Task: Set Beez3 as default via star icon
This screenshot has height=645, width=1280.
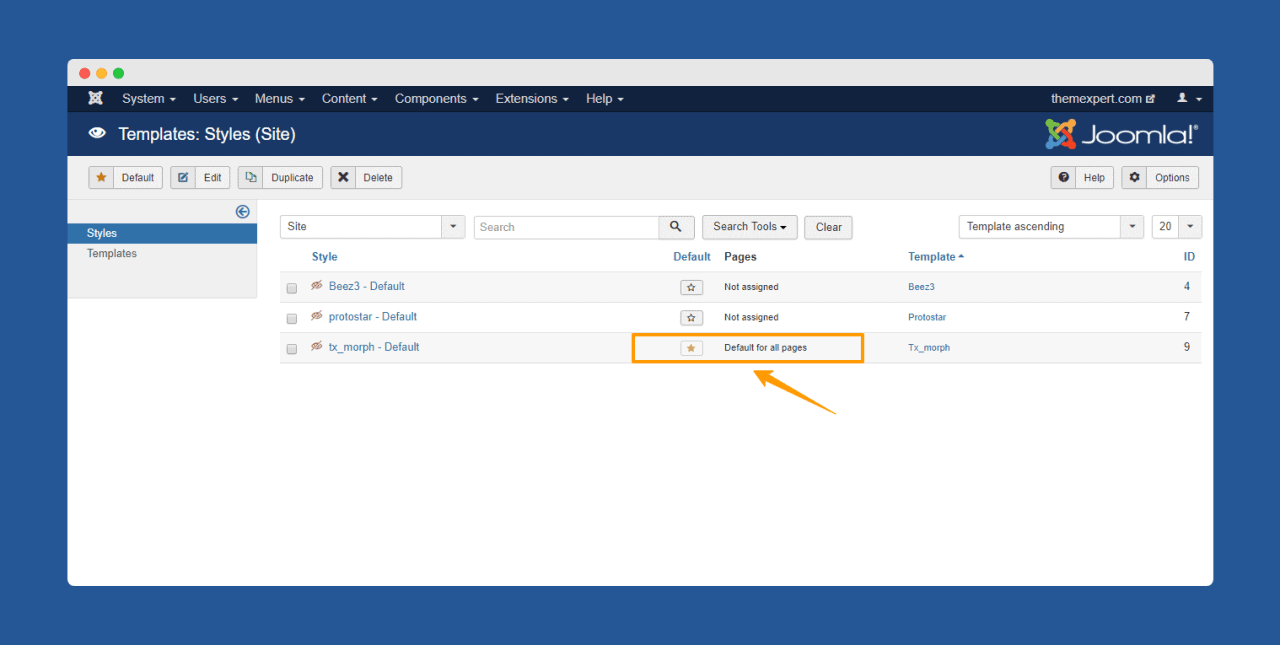Action: pyautogui.click(x=691, y=287)
